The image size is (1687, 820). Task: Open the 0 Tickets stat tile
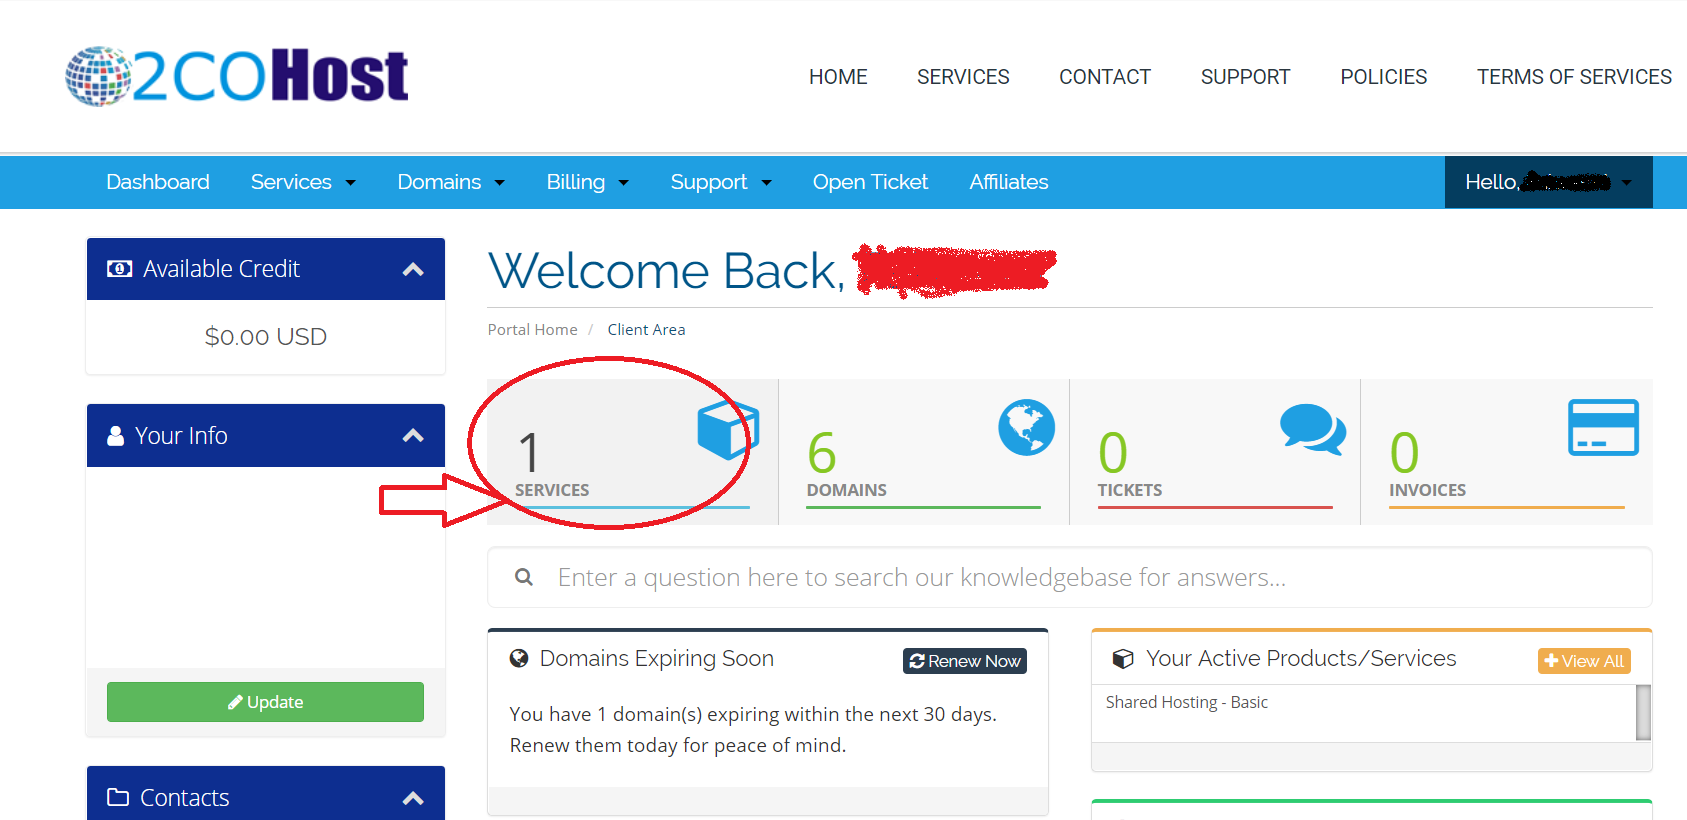(1215, 452)
